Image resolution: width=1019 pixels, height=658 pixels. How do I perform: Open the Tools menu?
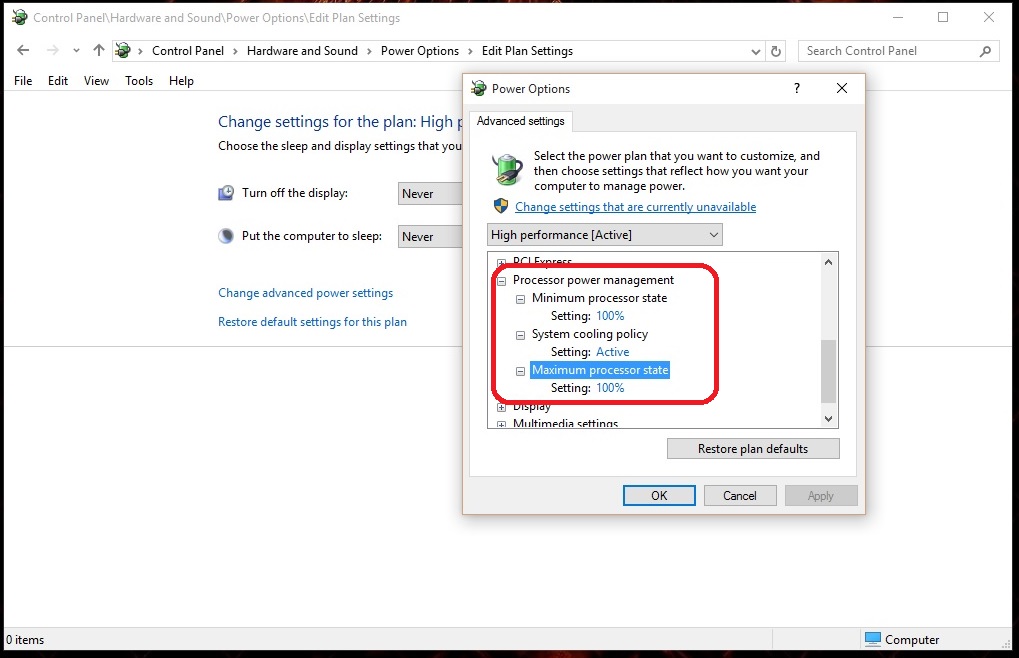click(x=139, y=81)
